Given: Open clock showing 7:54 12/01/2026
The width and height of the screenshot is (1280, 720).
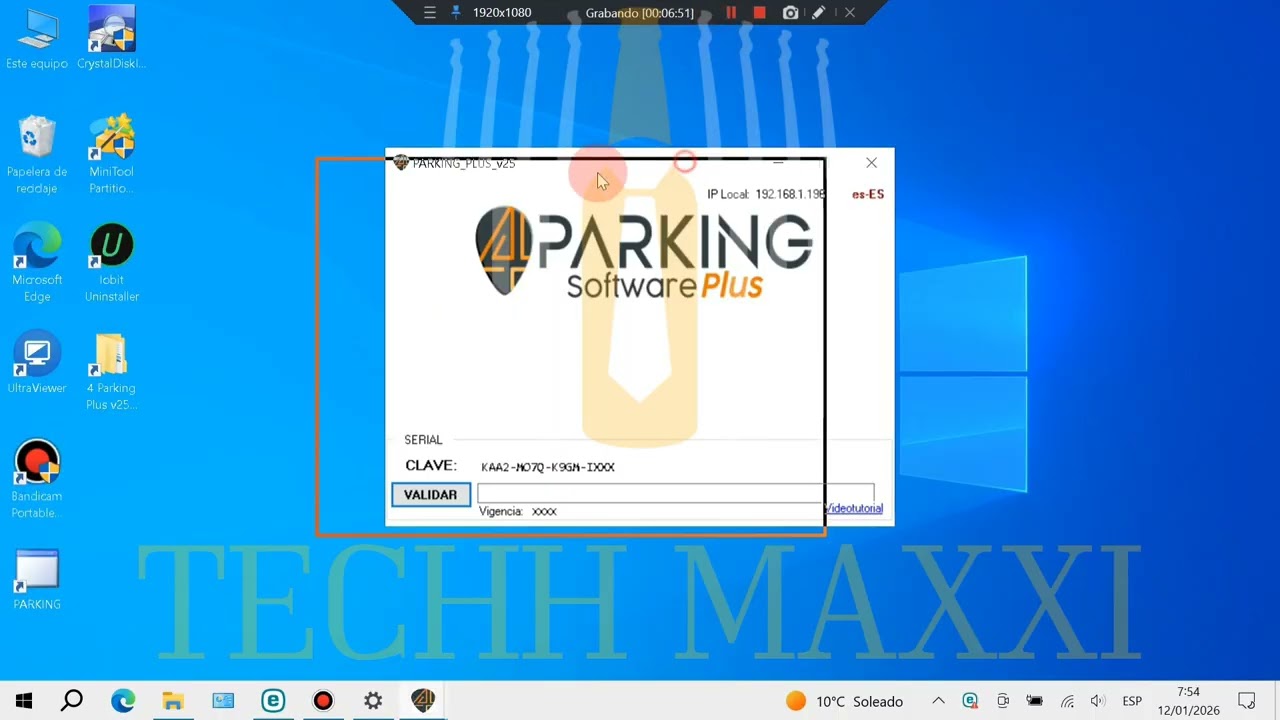Looking at the screenshot, I should [x=1189, y=701].
